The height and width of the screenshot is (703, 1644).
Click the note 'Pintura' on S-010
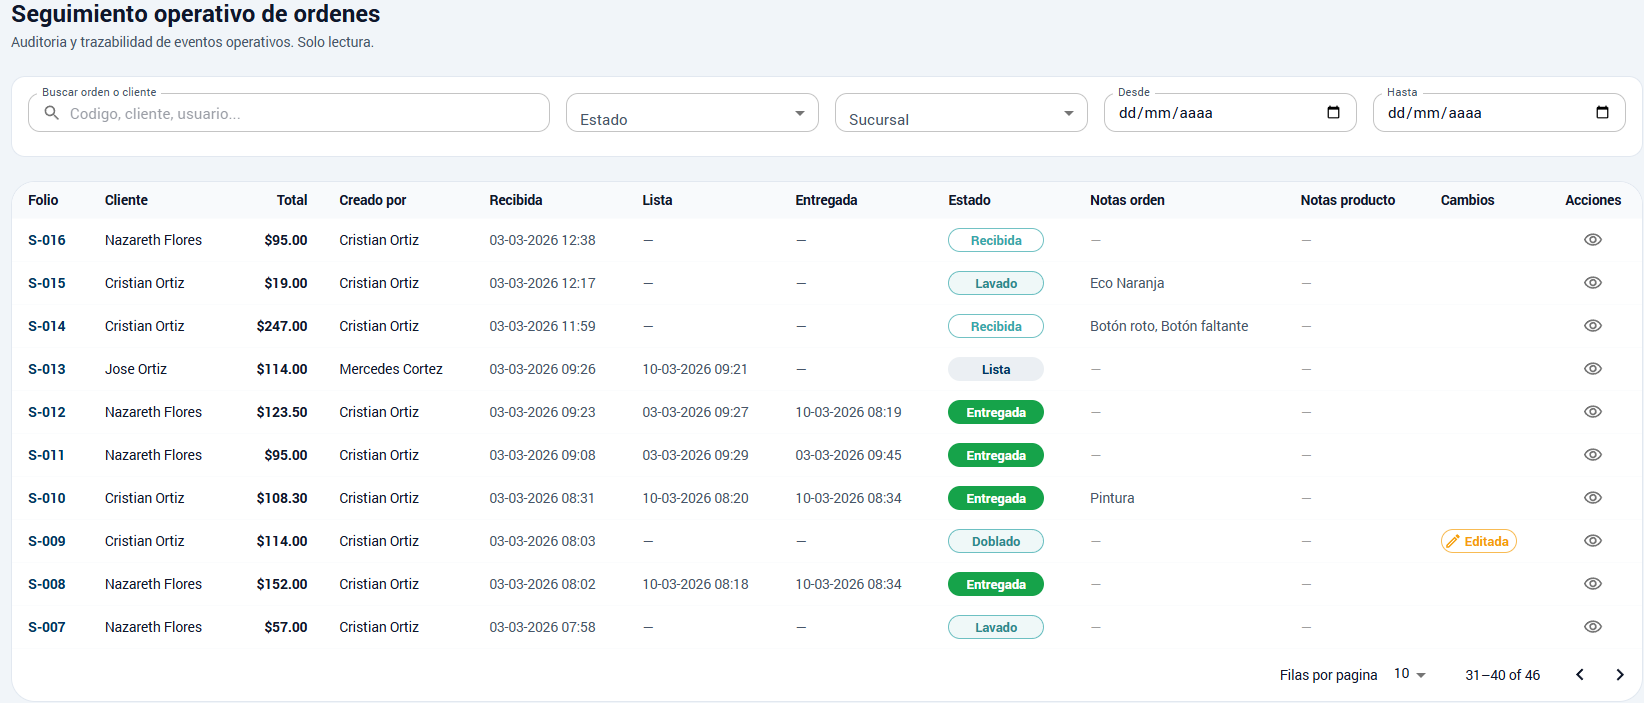point(1112,498)
